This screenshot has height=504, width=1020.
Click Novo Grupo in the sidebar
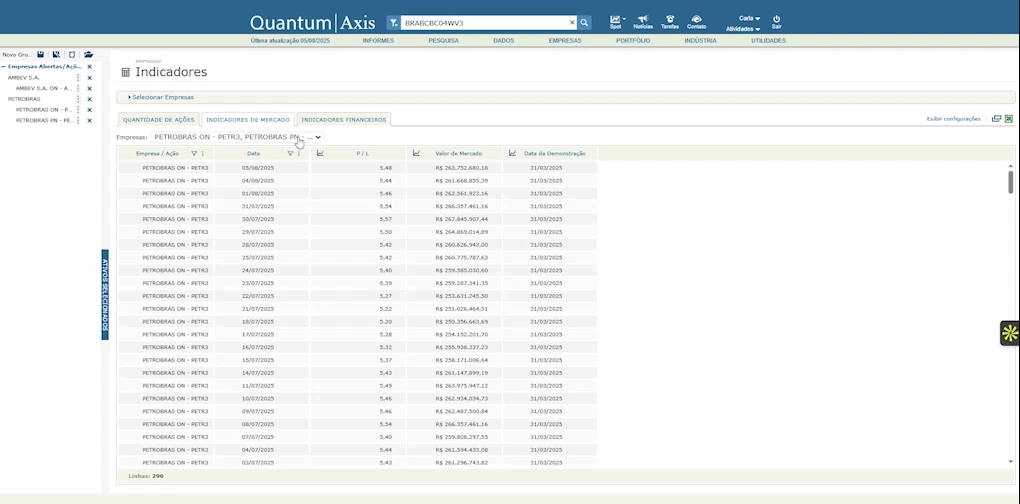point(18,55)
